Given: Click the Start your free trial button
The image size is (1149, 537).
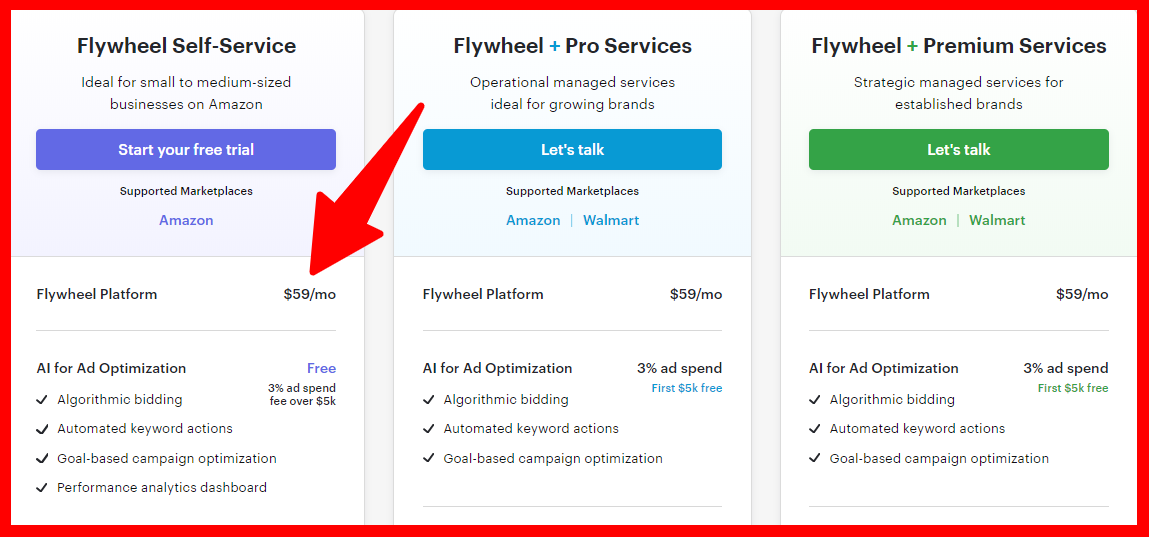Looking at the screenshot, I should point(186,150).
